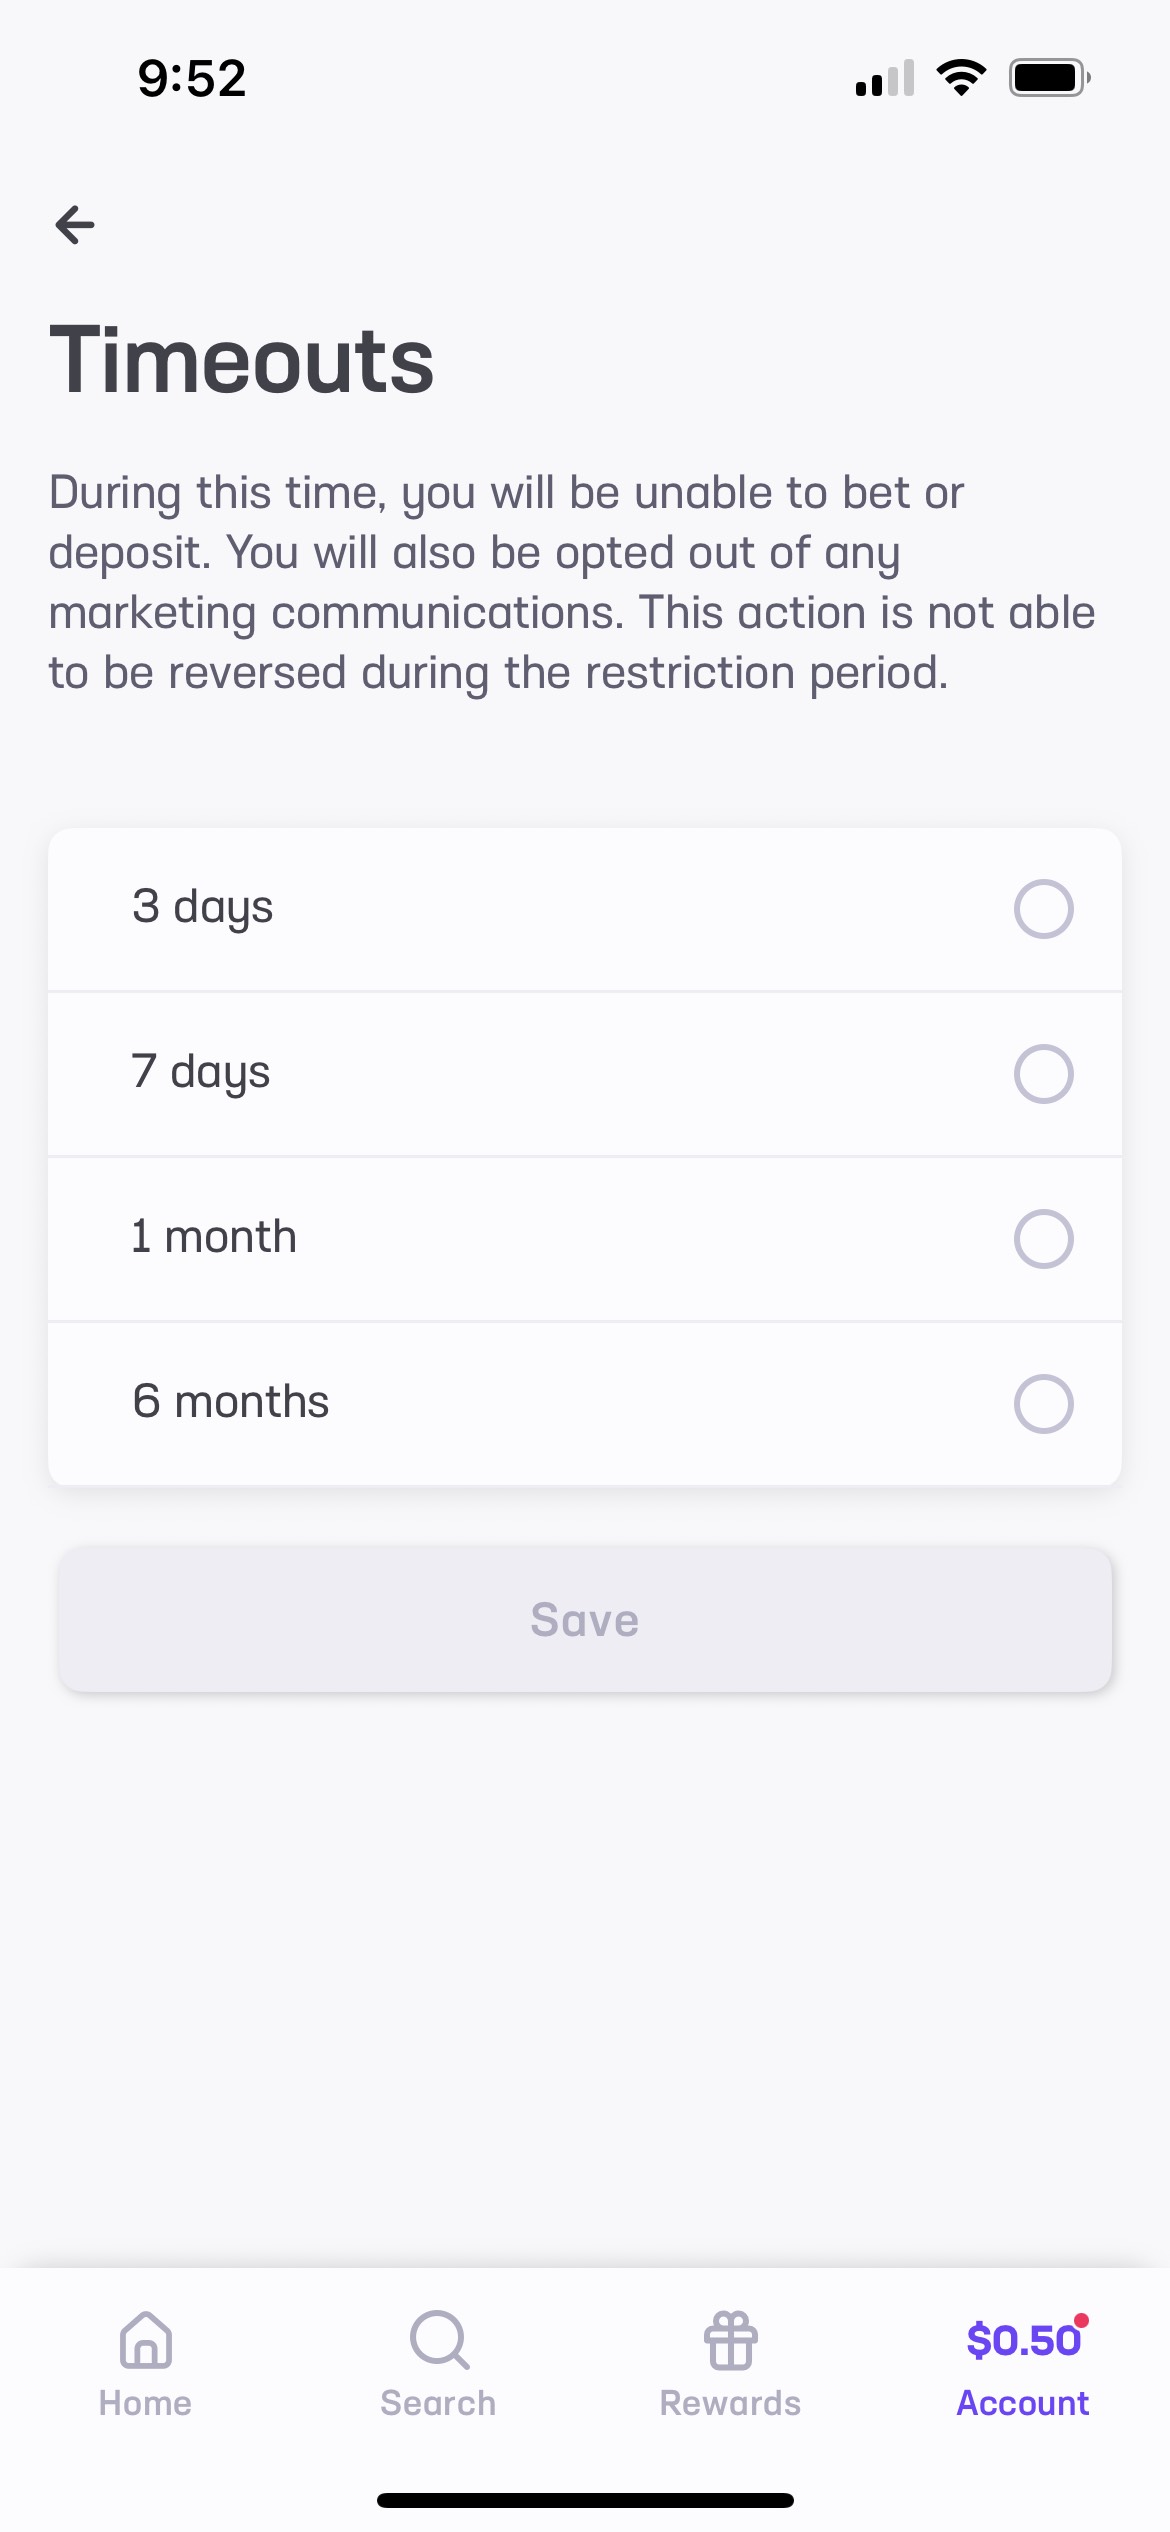Choose the 6 months radio button
This screenshot has width=1170, height=2532.
(1043, 1404)
